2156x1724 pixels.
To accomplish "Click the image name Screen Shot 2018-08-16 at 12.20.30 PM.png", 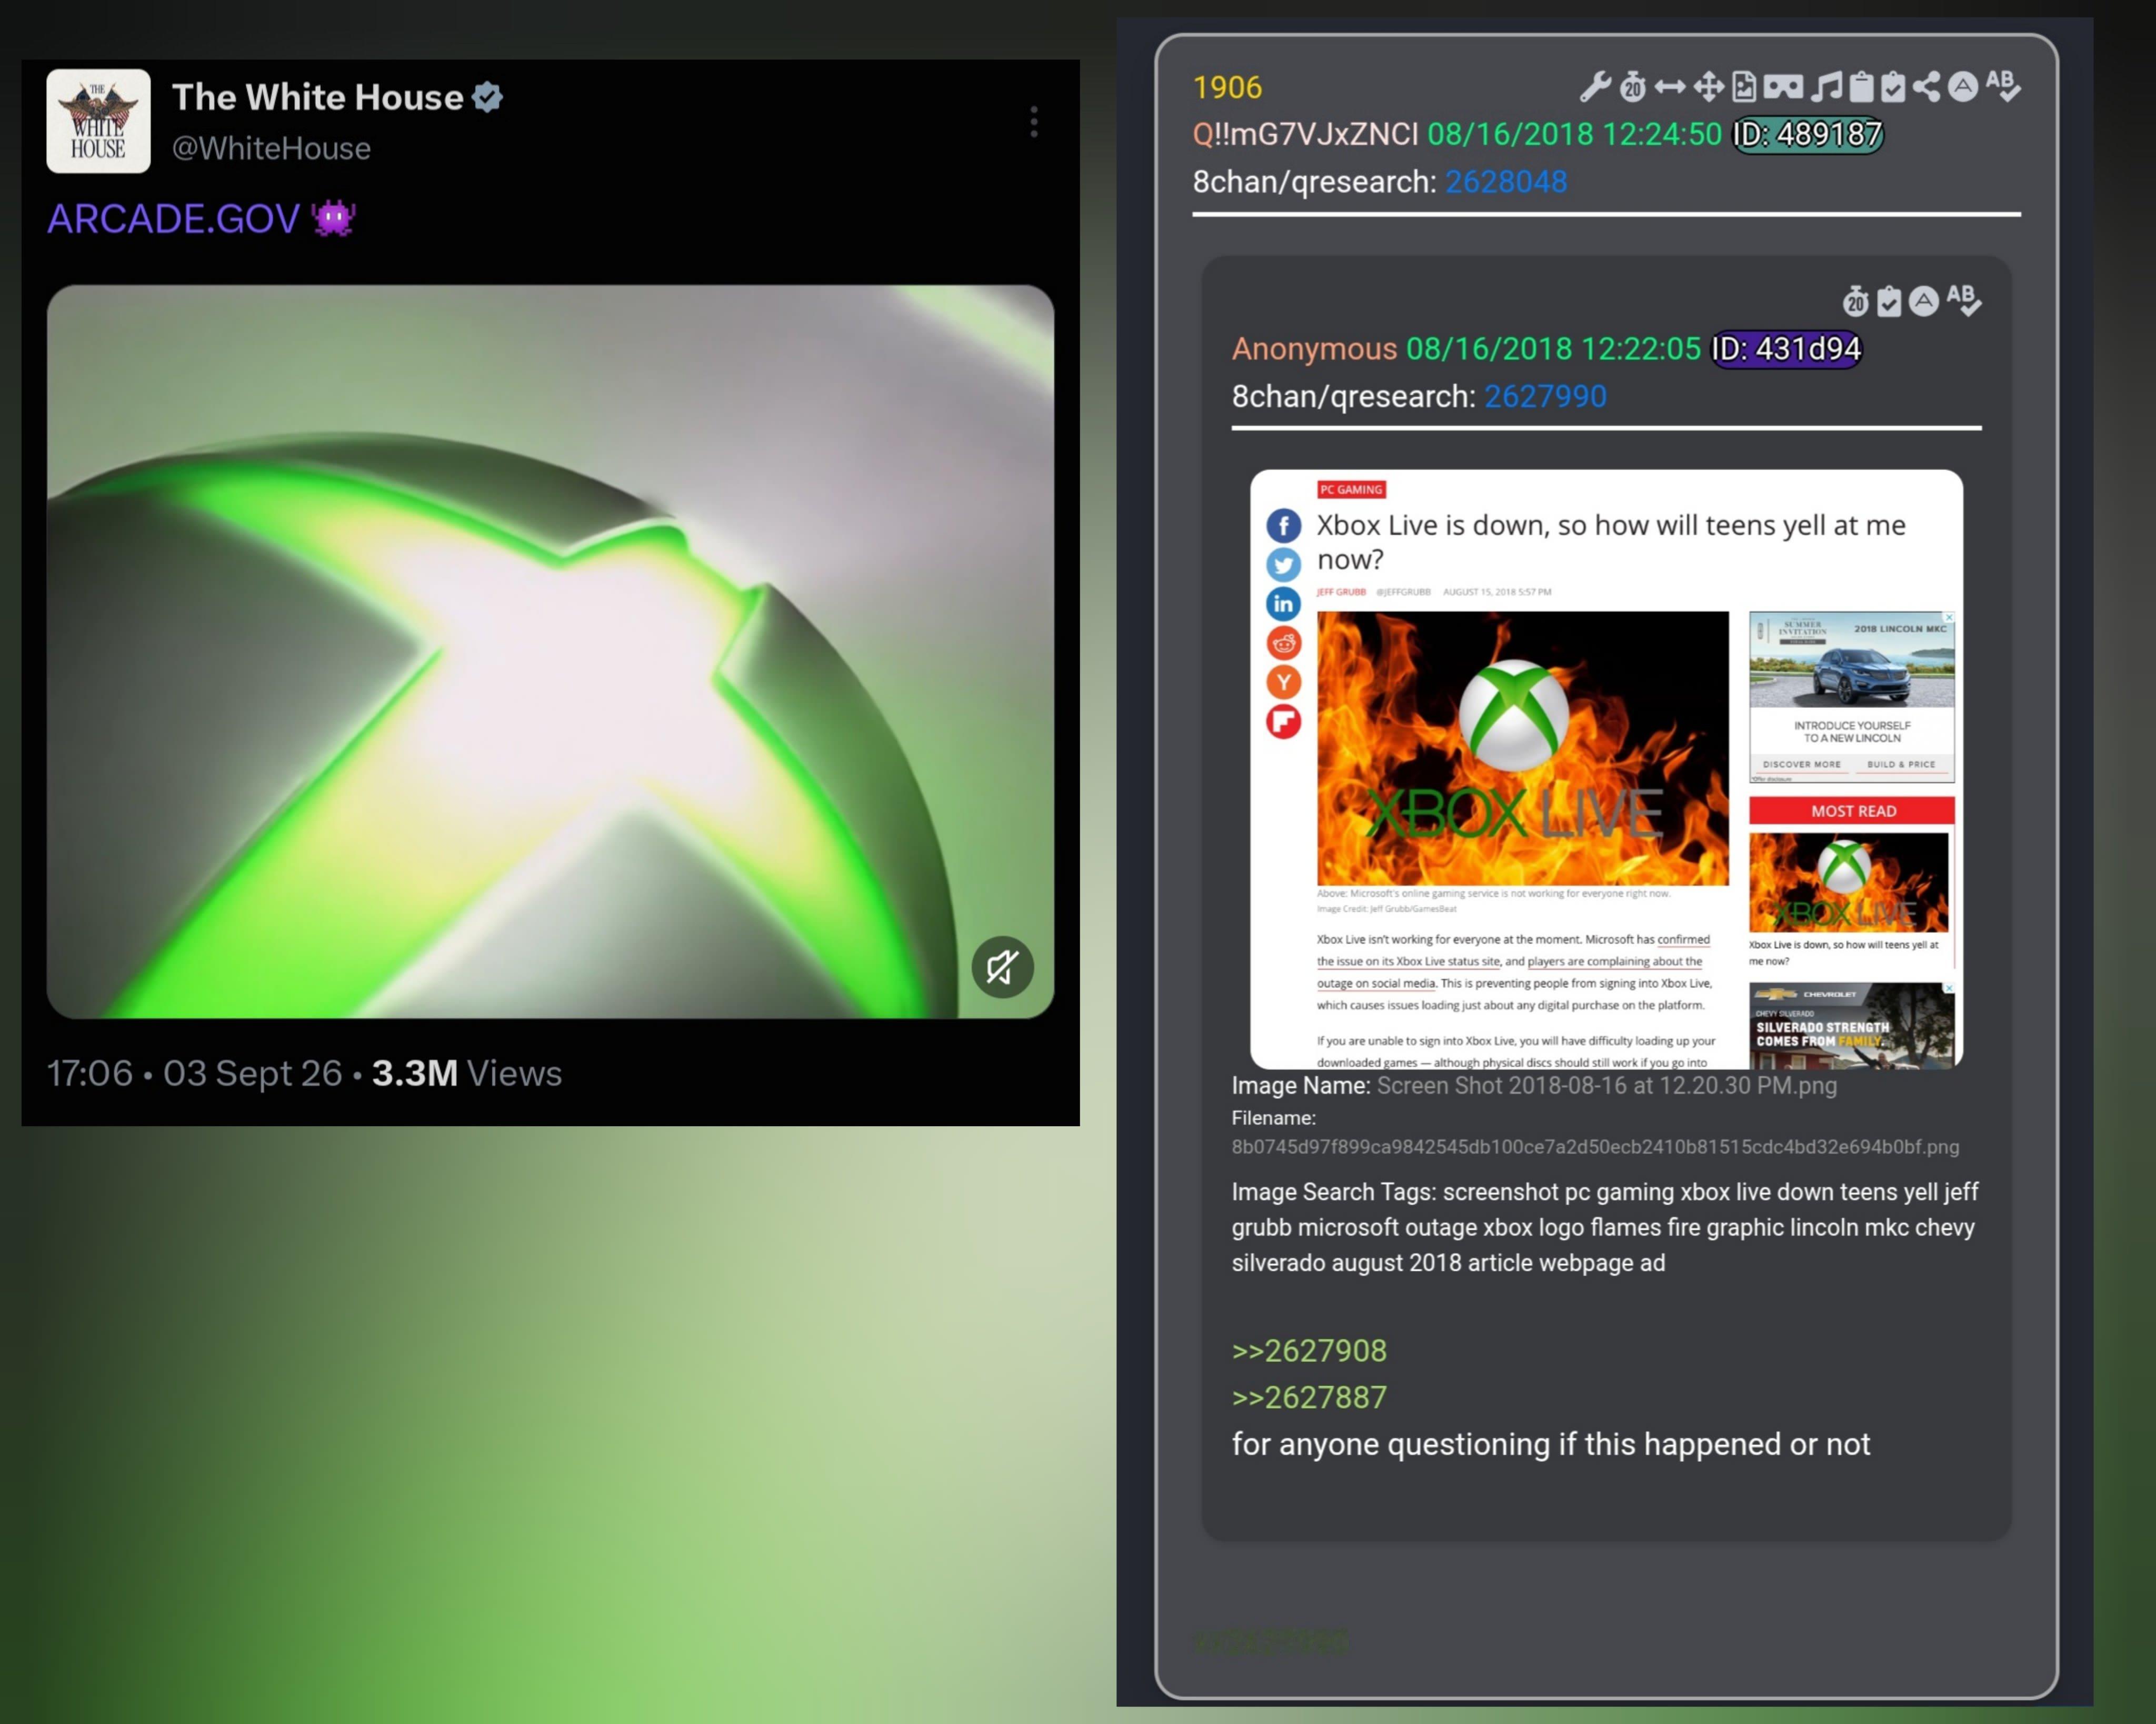I will click(1606, 1086).
